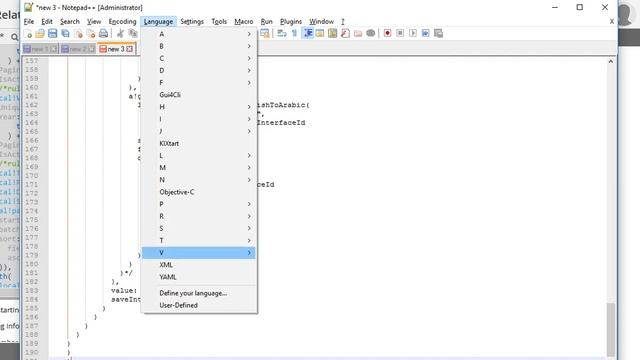
Task: Close the new 2 tab with its X
Action: [x=91, y=49]
